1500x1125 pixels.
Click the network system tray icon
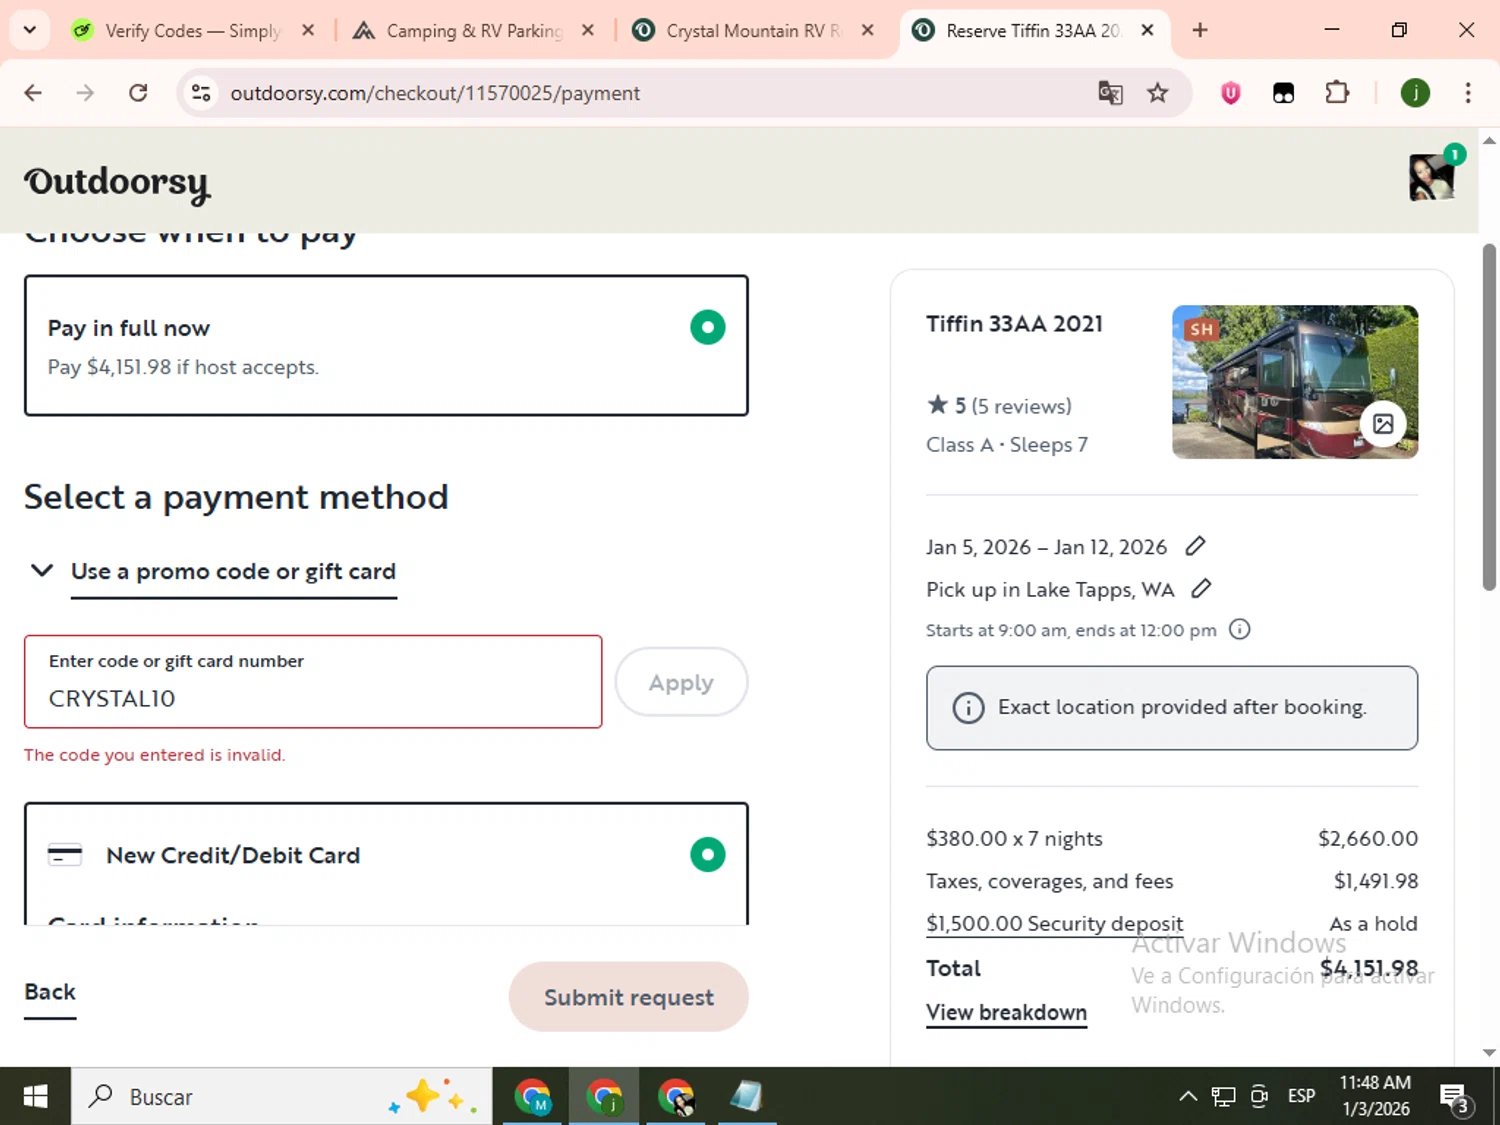[1223, 1097]
